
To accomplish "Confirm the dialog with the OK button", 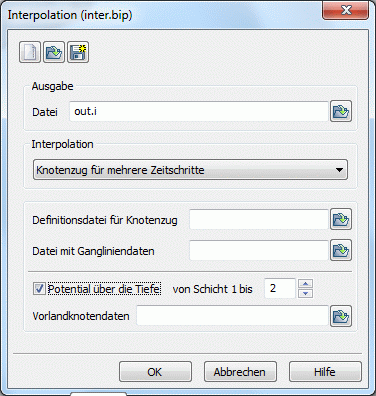I will pyautogui.click(x=155, y=372).
